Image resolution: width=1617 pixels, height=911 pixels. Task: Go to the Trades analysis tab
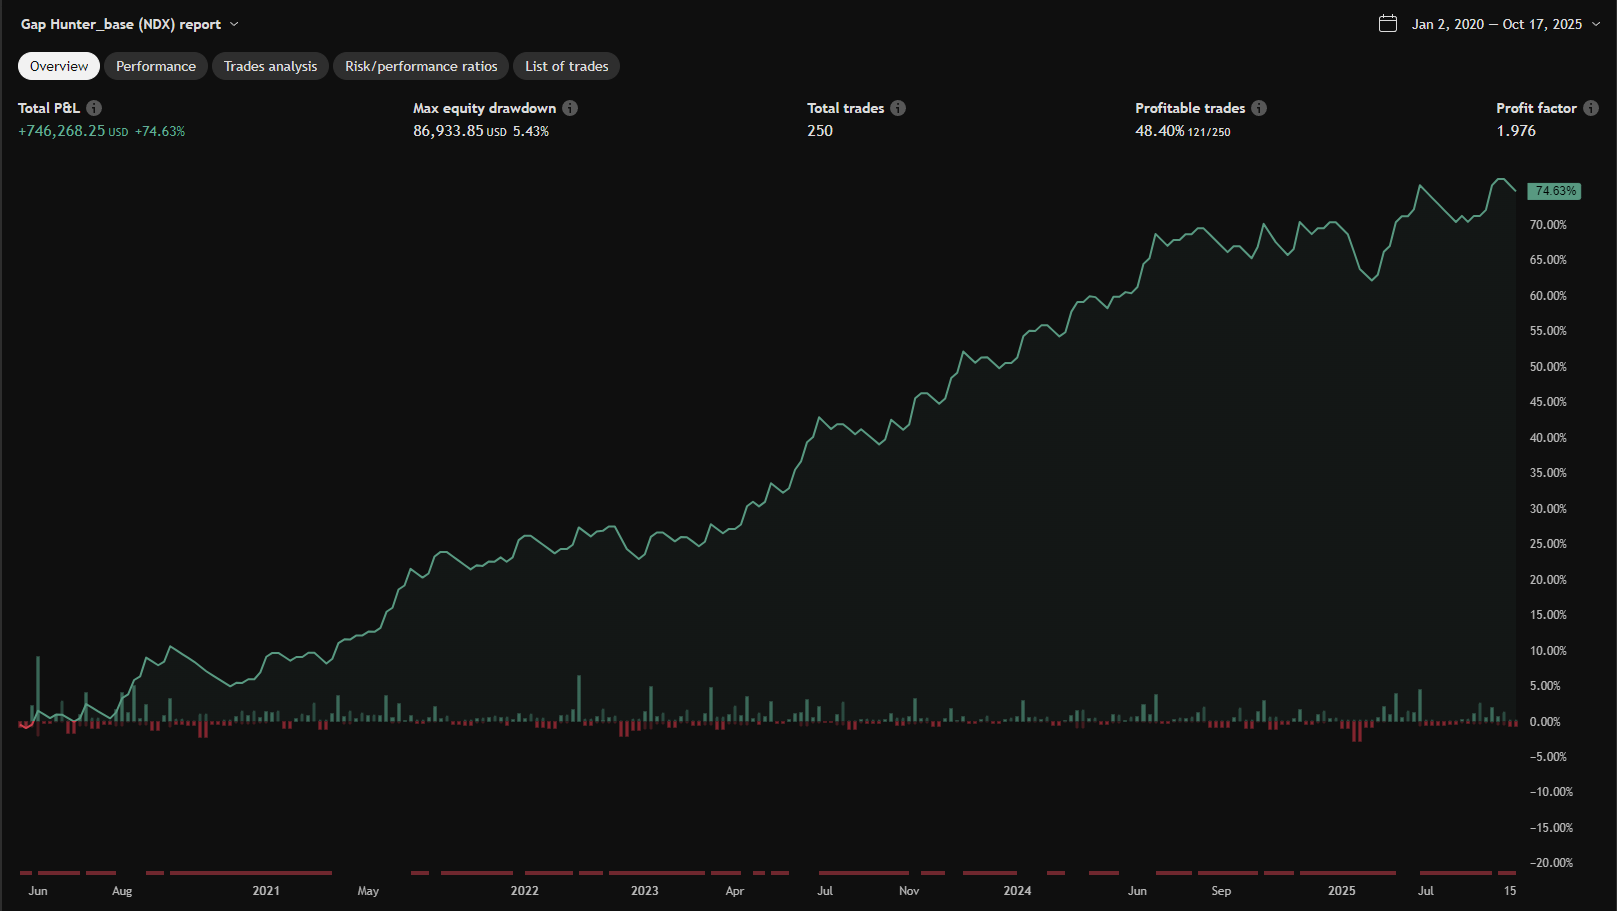270,66
